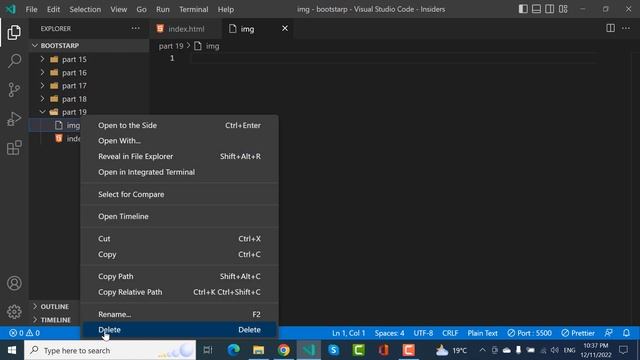Show hidden system tray icons chevron
This screenshot has height=360, width=640.
click(x=482, y=350)
